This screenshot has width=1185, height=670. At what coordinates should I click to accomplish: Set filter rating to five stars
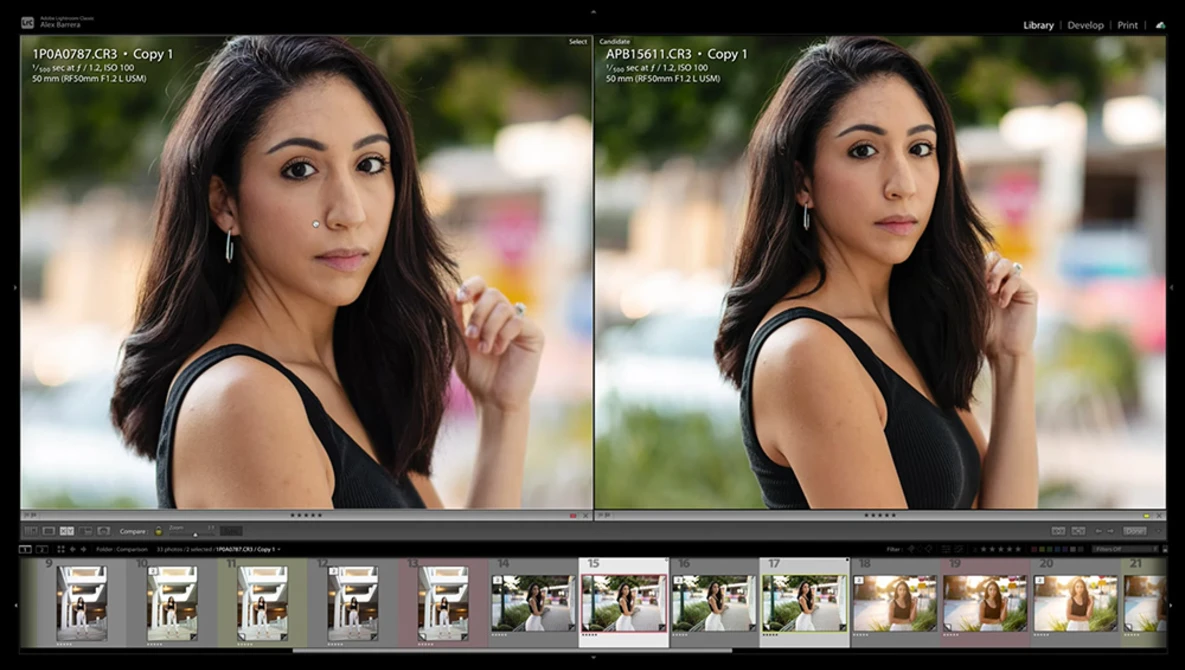click(1018, 549)
